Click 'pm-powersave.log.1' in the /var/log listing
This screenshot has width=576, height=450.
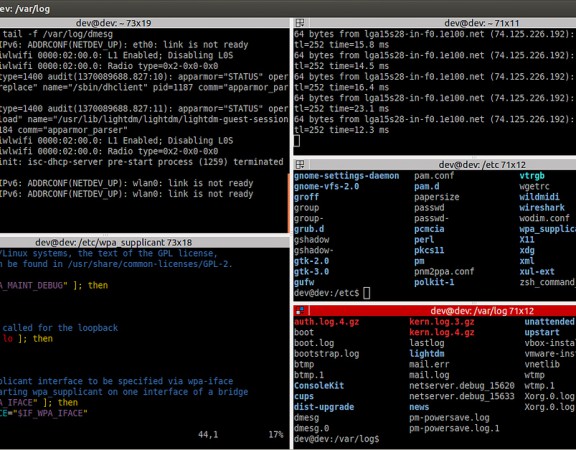[454, 428]
